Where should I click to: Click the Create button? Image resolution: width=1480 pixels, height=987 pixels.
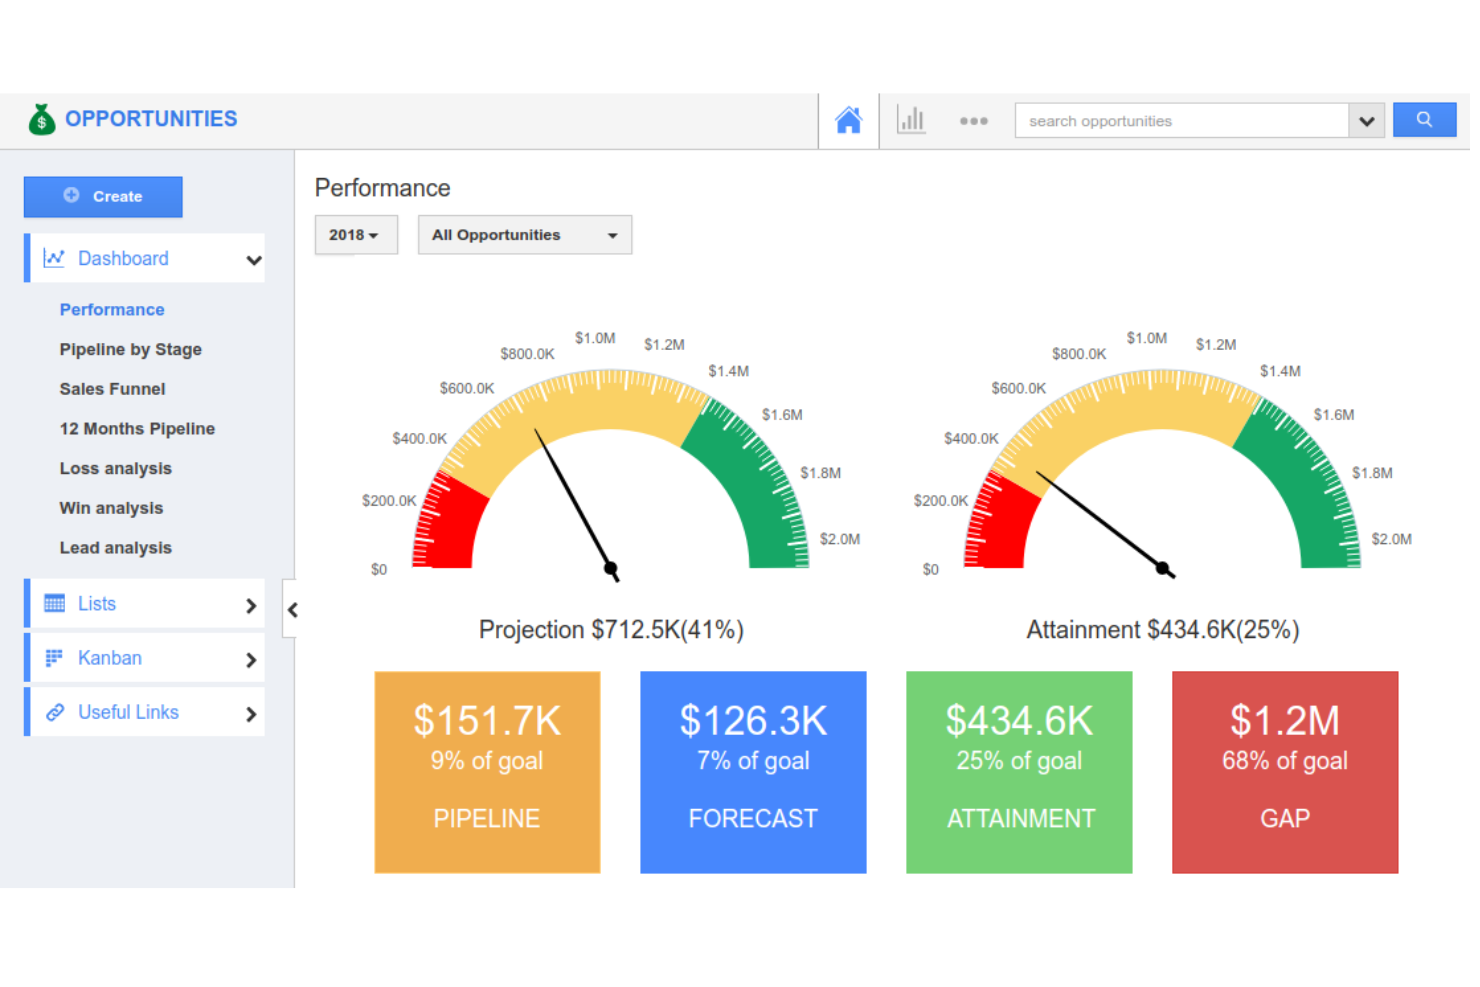pos(103,196)
